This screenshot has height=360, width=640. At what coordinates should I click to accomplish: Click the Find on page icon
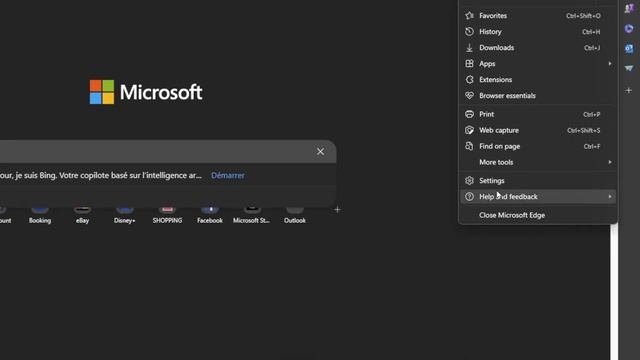pos(469,146)
